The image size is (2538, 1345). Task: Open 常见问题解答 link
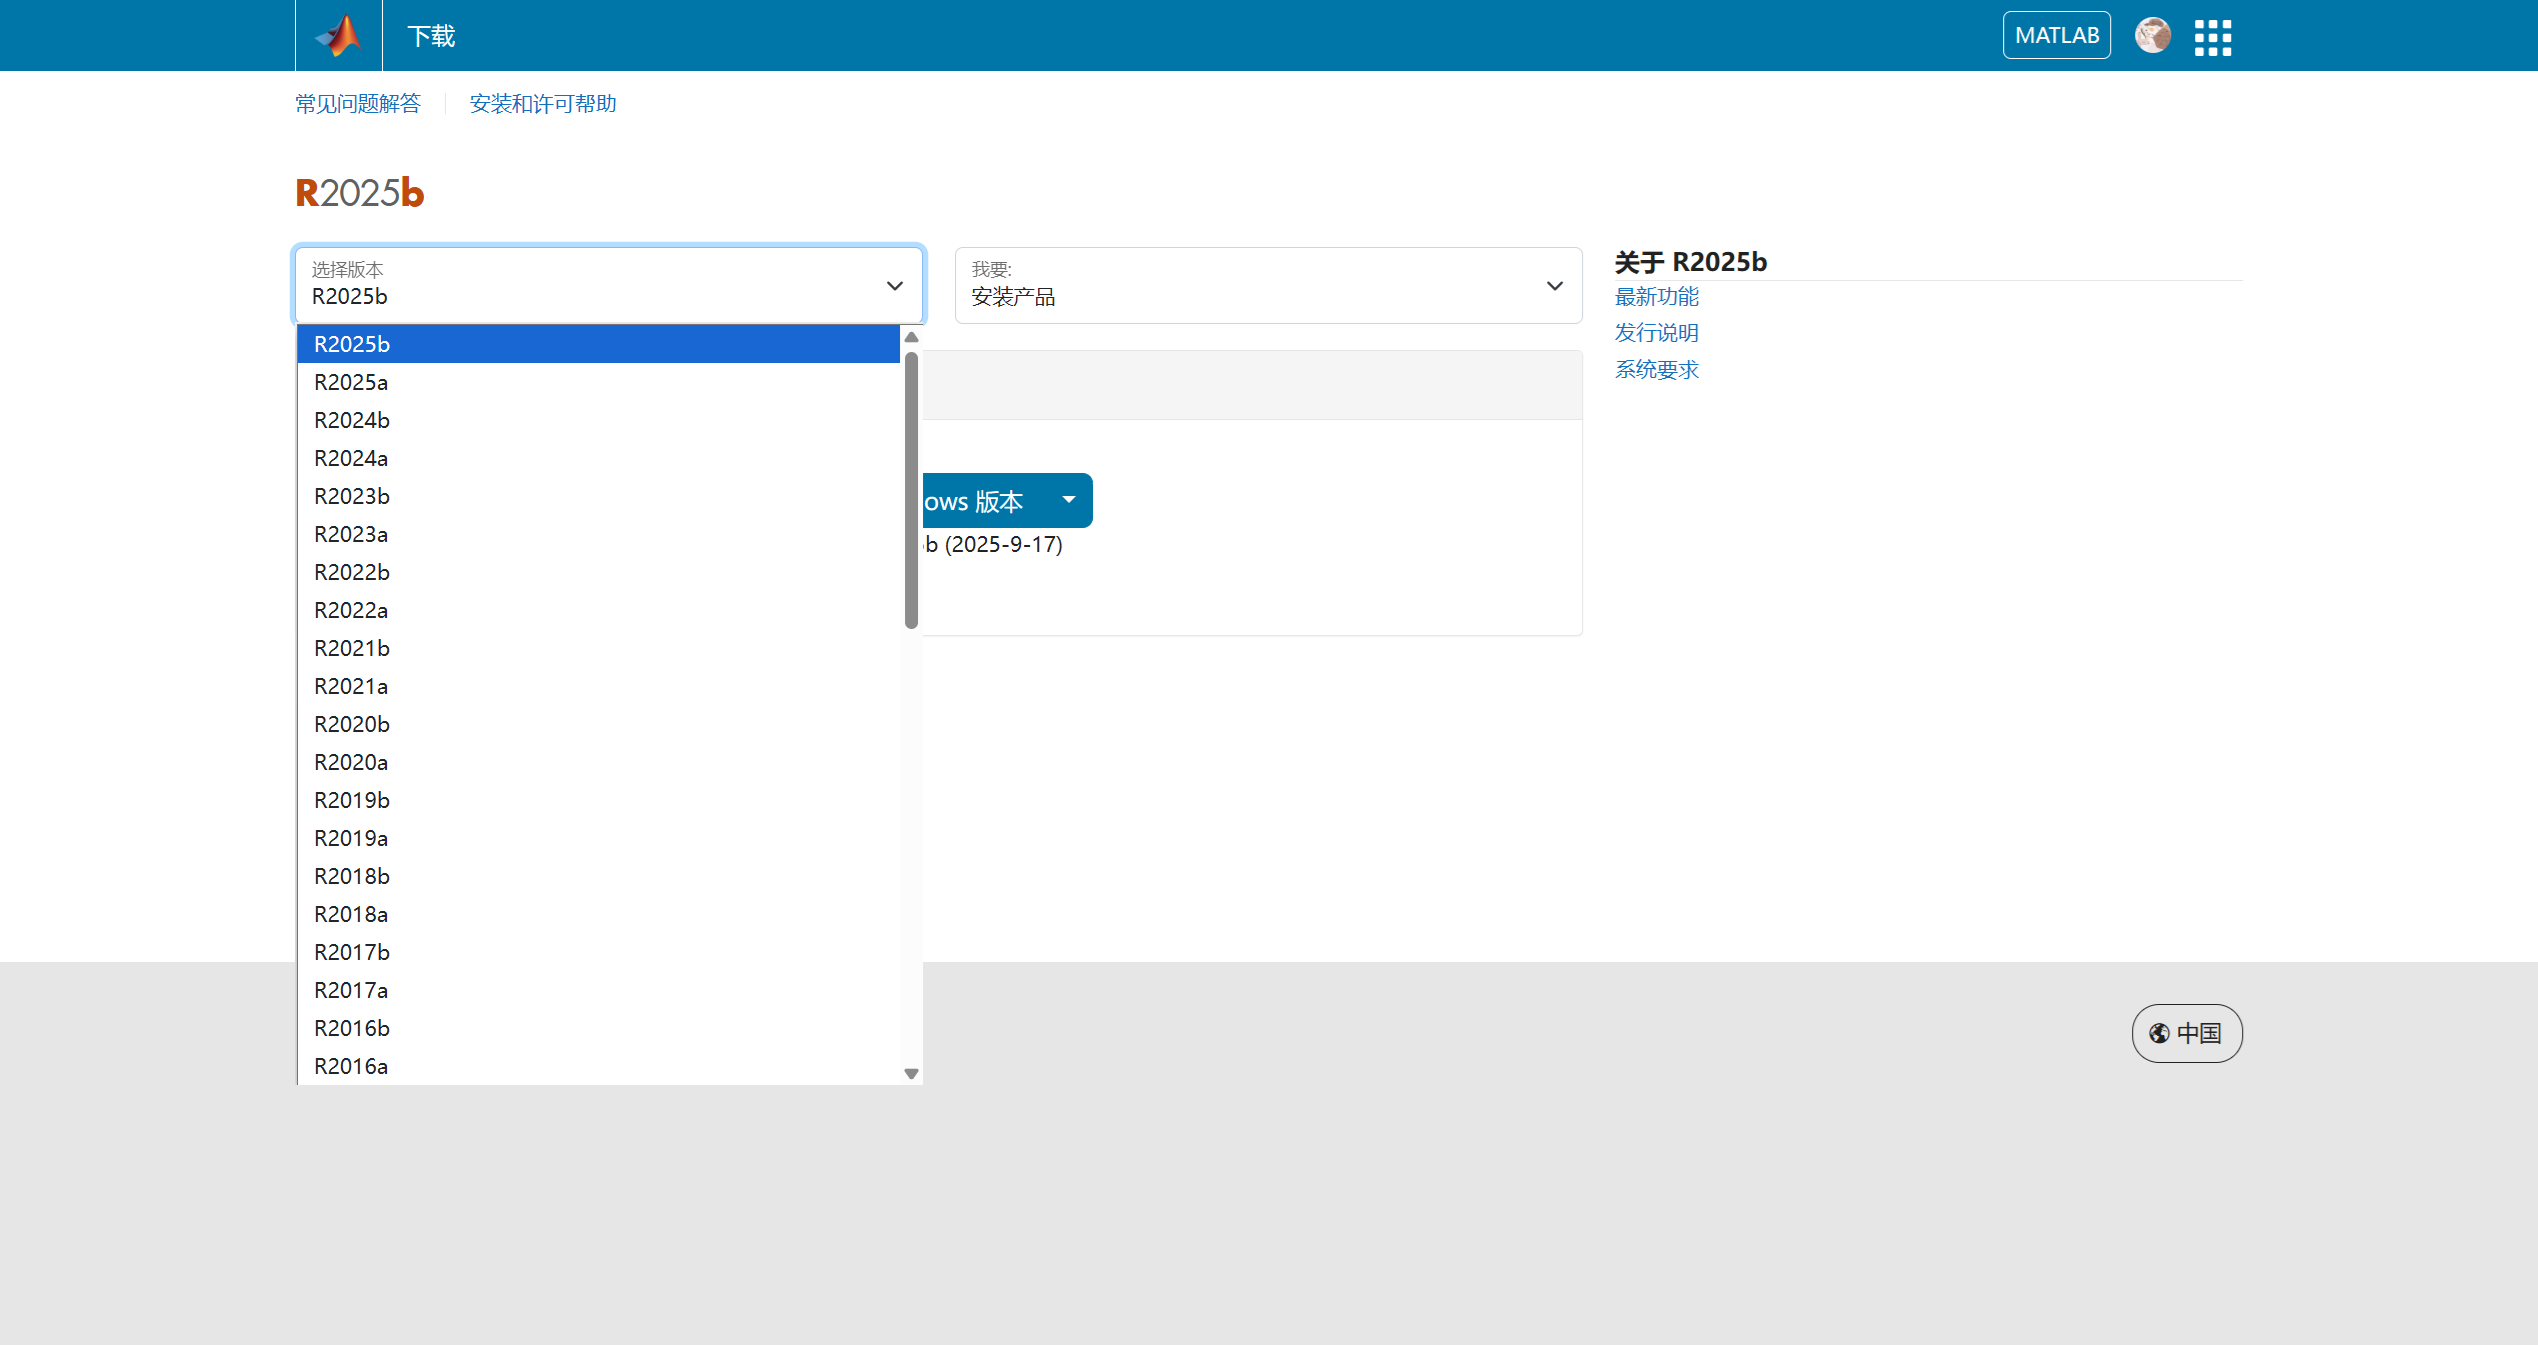pyautogui.click(x=358, y=104)
